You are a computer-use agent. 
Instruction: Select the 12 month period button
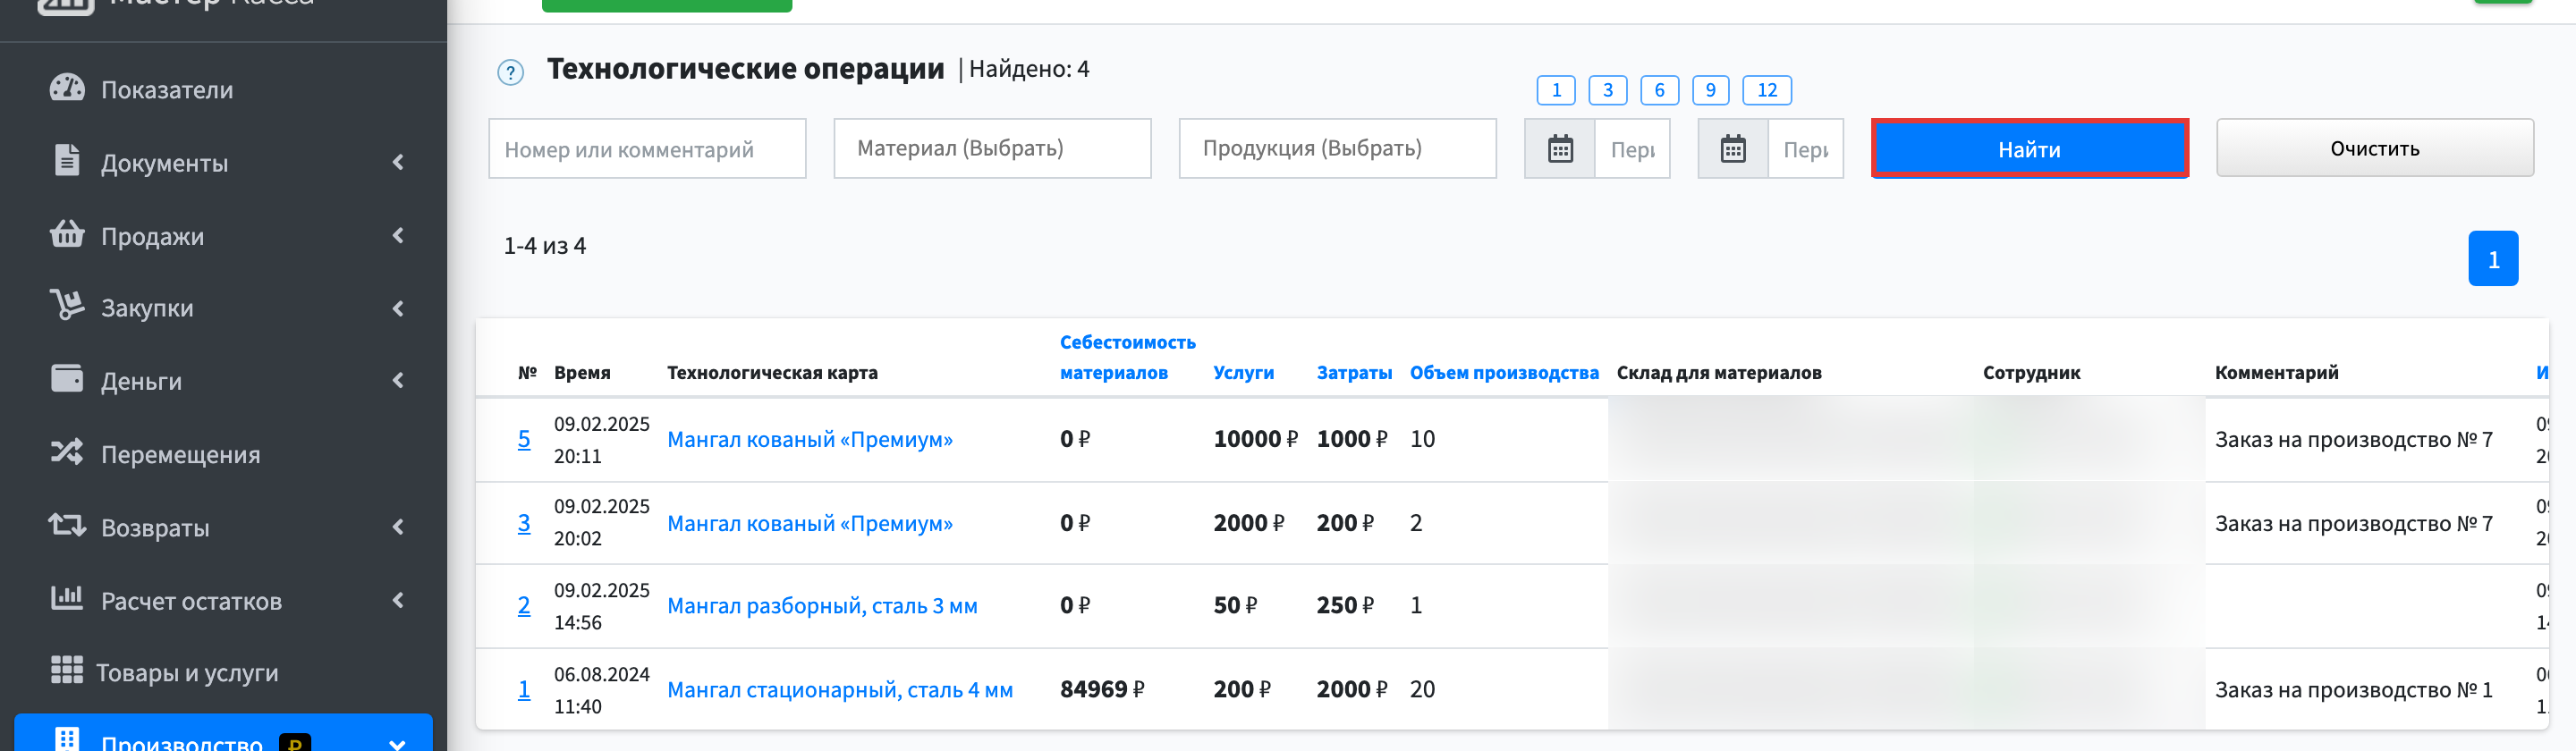pos(1767,90)
